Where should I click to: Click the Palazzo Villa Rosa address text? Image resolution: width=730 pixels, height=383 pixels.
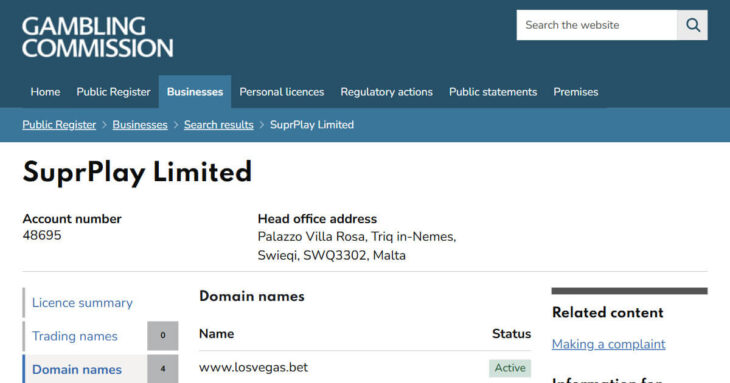(x=357, y=246)
